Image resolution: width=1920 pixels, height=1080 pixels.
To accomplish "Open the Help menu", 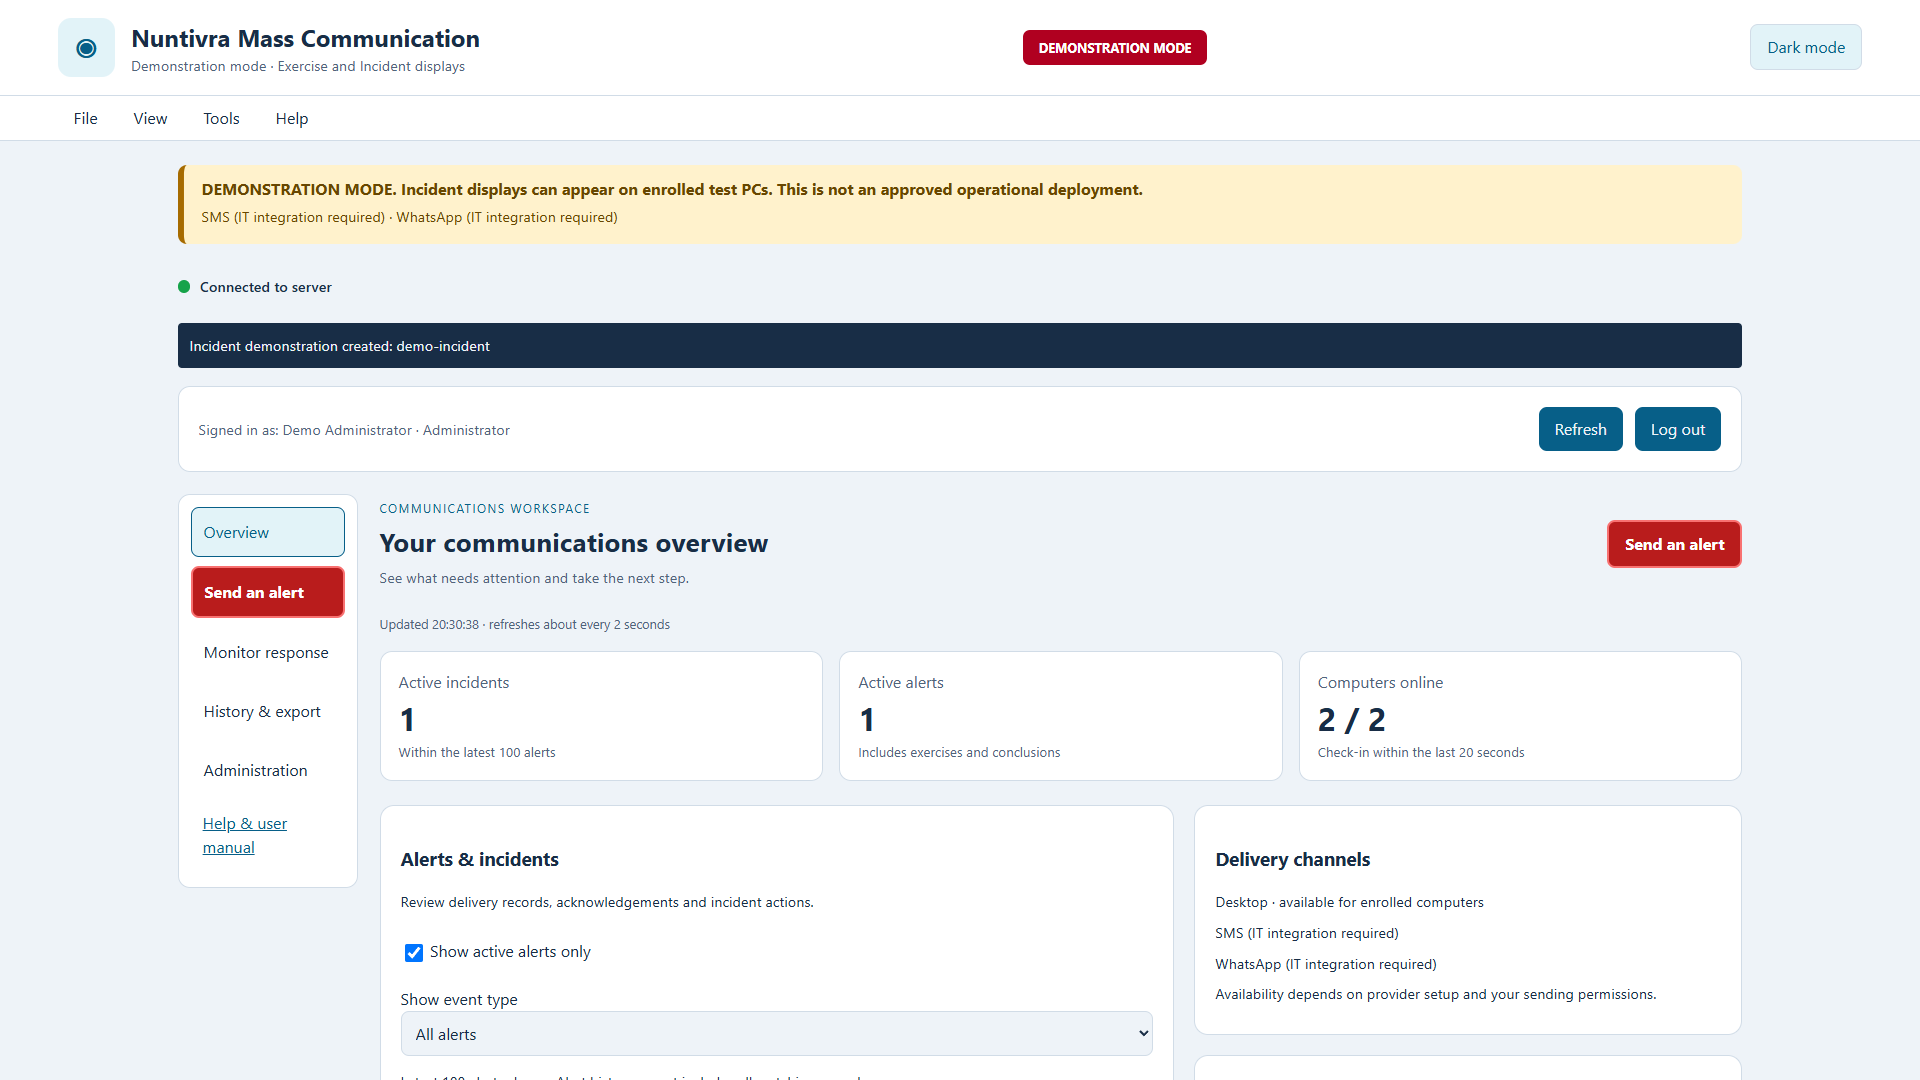I will click(292, 119).
